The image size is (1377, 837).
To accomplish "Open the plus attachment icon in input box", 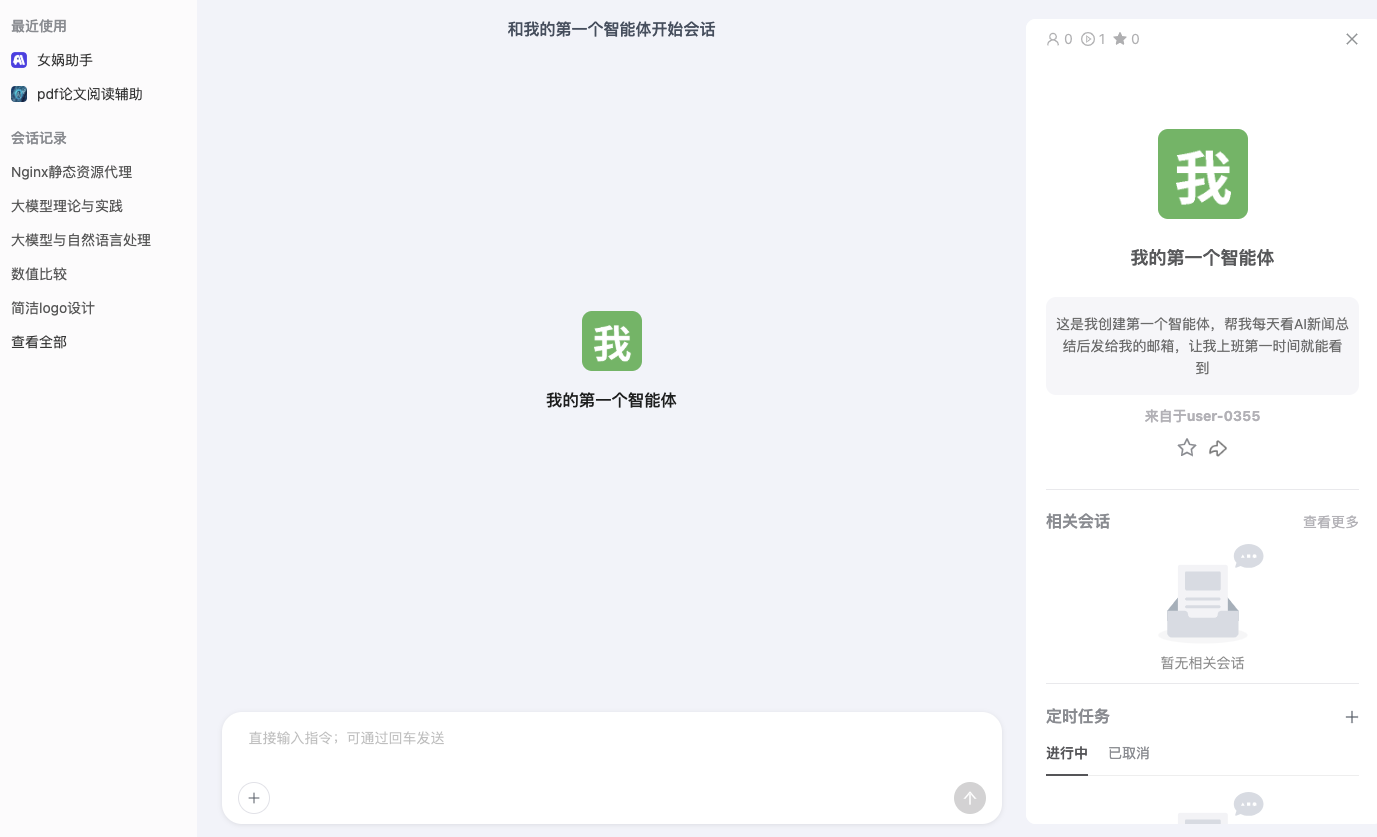I will pyautogui.click(x=254, y=798).
